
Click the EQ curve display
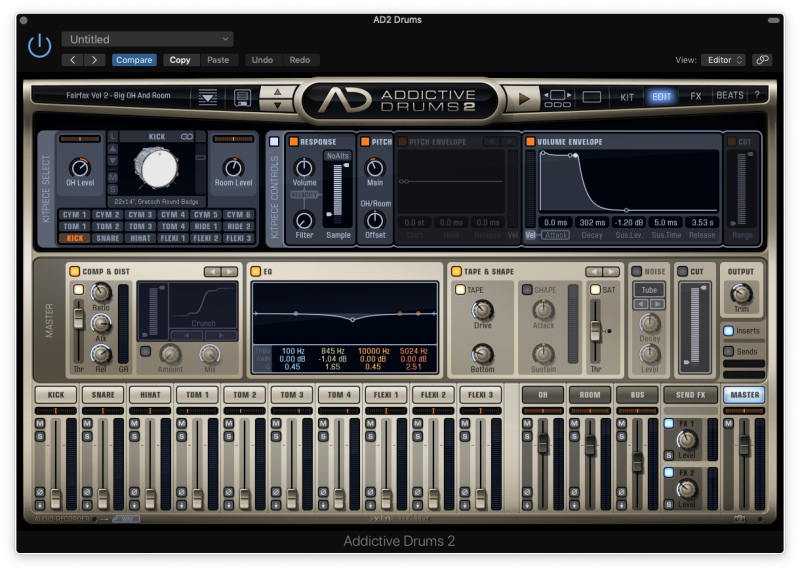click(x=345, y=313)
